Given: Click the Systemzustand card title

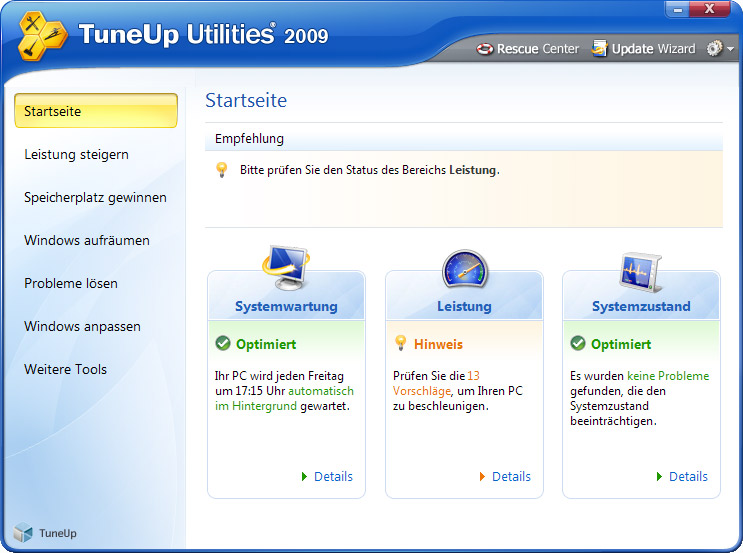Looking at the screenshot, I should [641, 306].
